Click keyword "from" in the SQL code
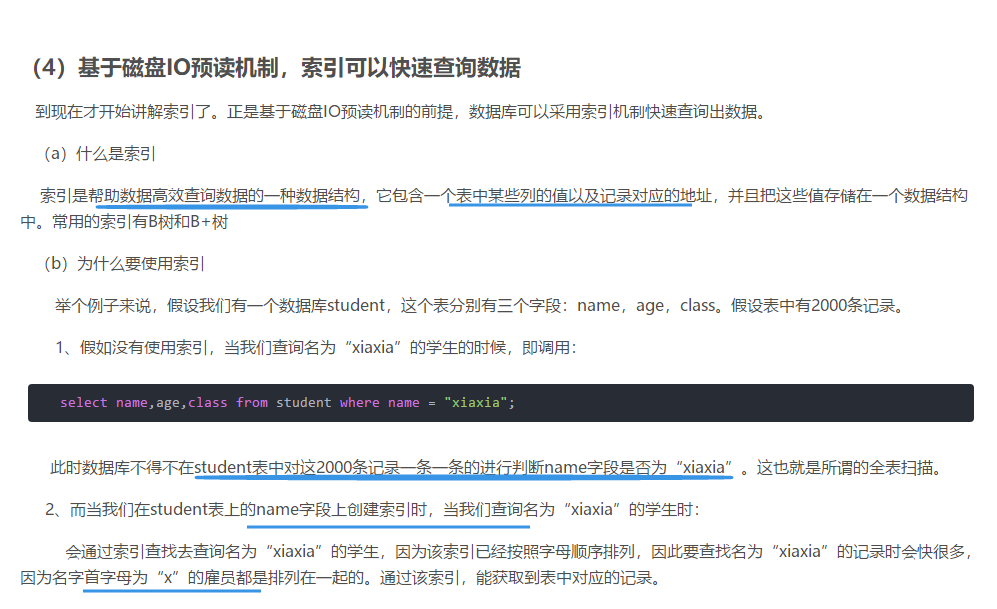 coord(252,402)
